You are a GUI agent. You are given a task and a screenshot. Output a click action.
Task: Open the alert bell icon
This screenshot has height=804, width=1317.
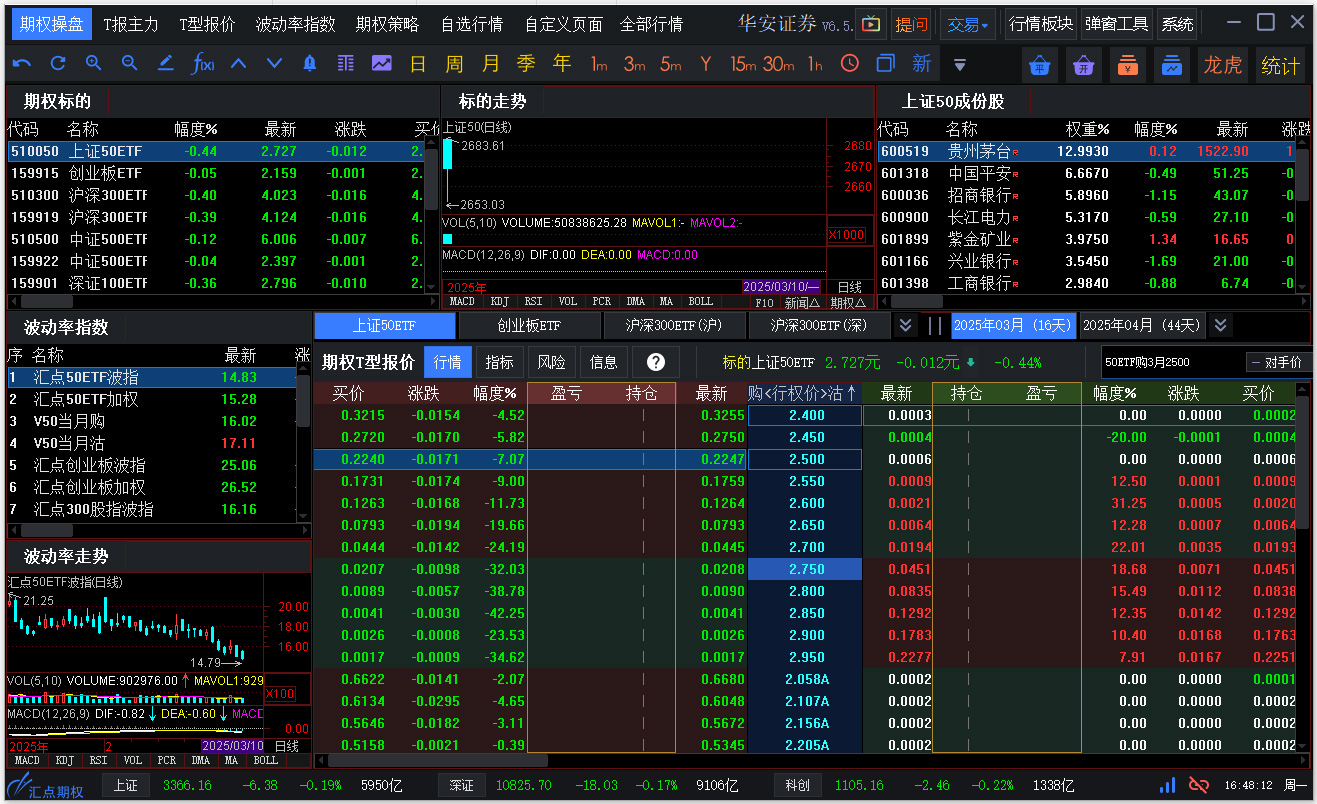[310, 64]
